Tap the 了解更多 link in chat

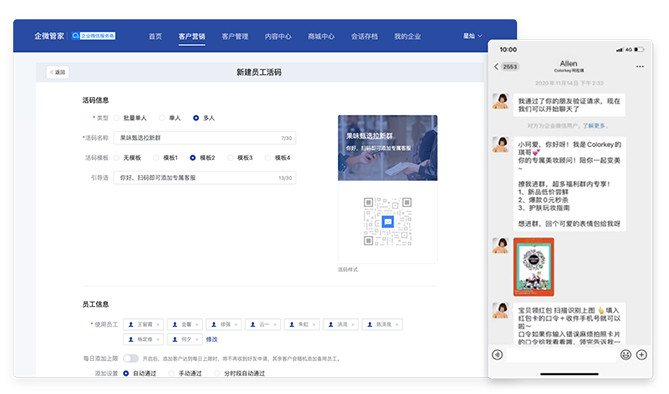[594, 126]
